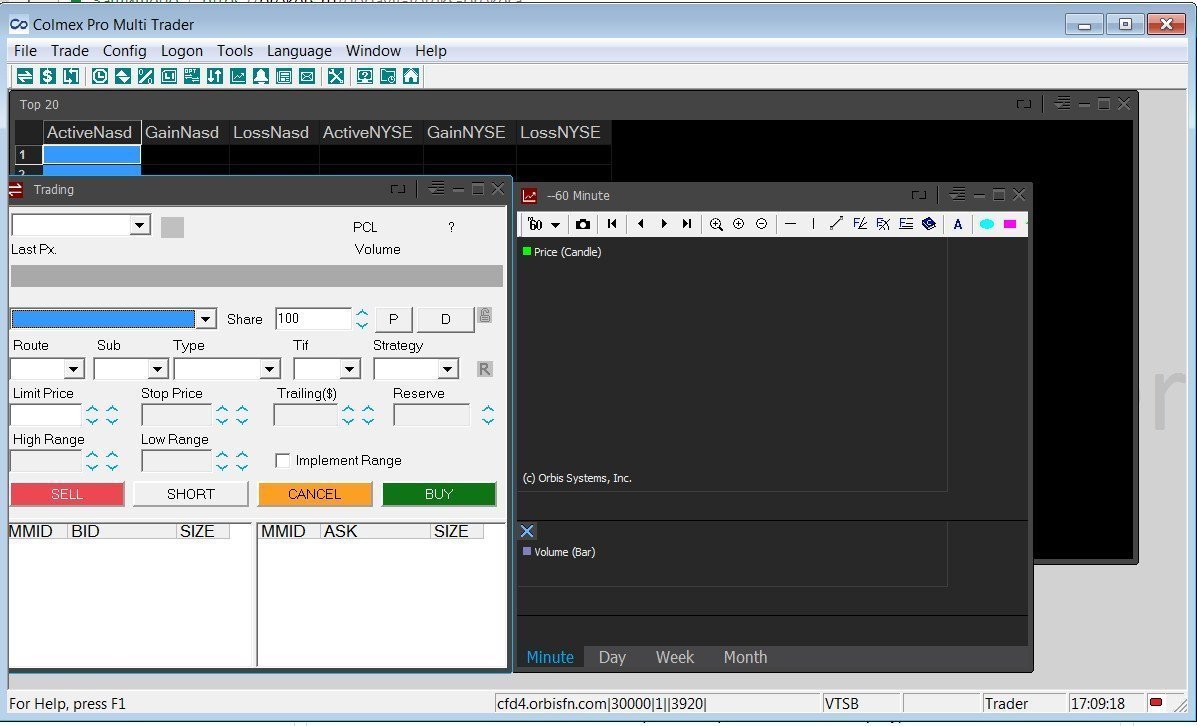1197x726 pixels.
Task: Open the Config menu
Action: tap(124, 51)
